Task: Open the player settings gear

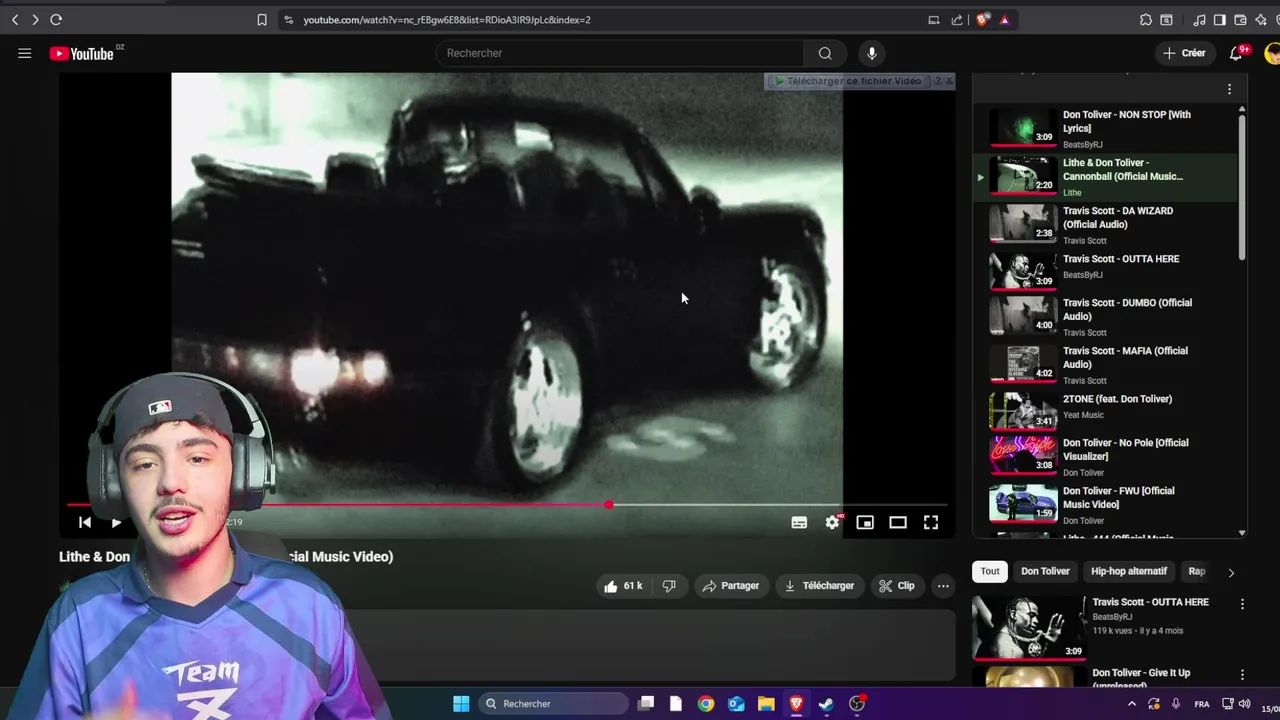Action: tap(832, 522)
